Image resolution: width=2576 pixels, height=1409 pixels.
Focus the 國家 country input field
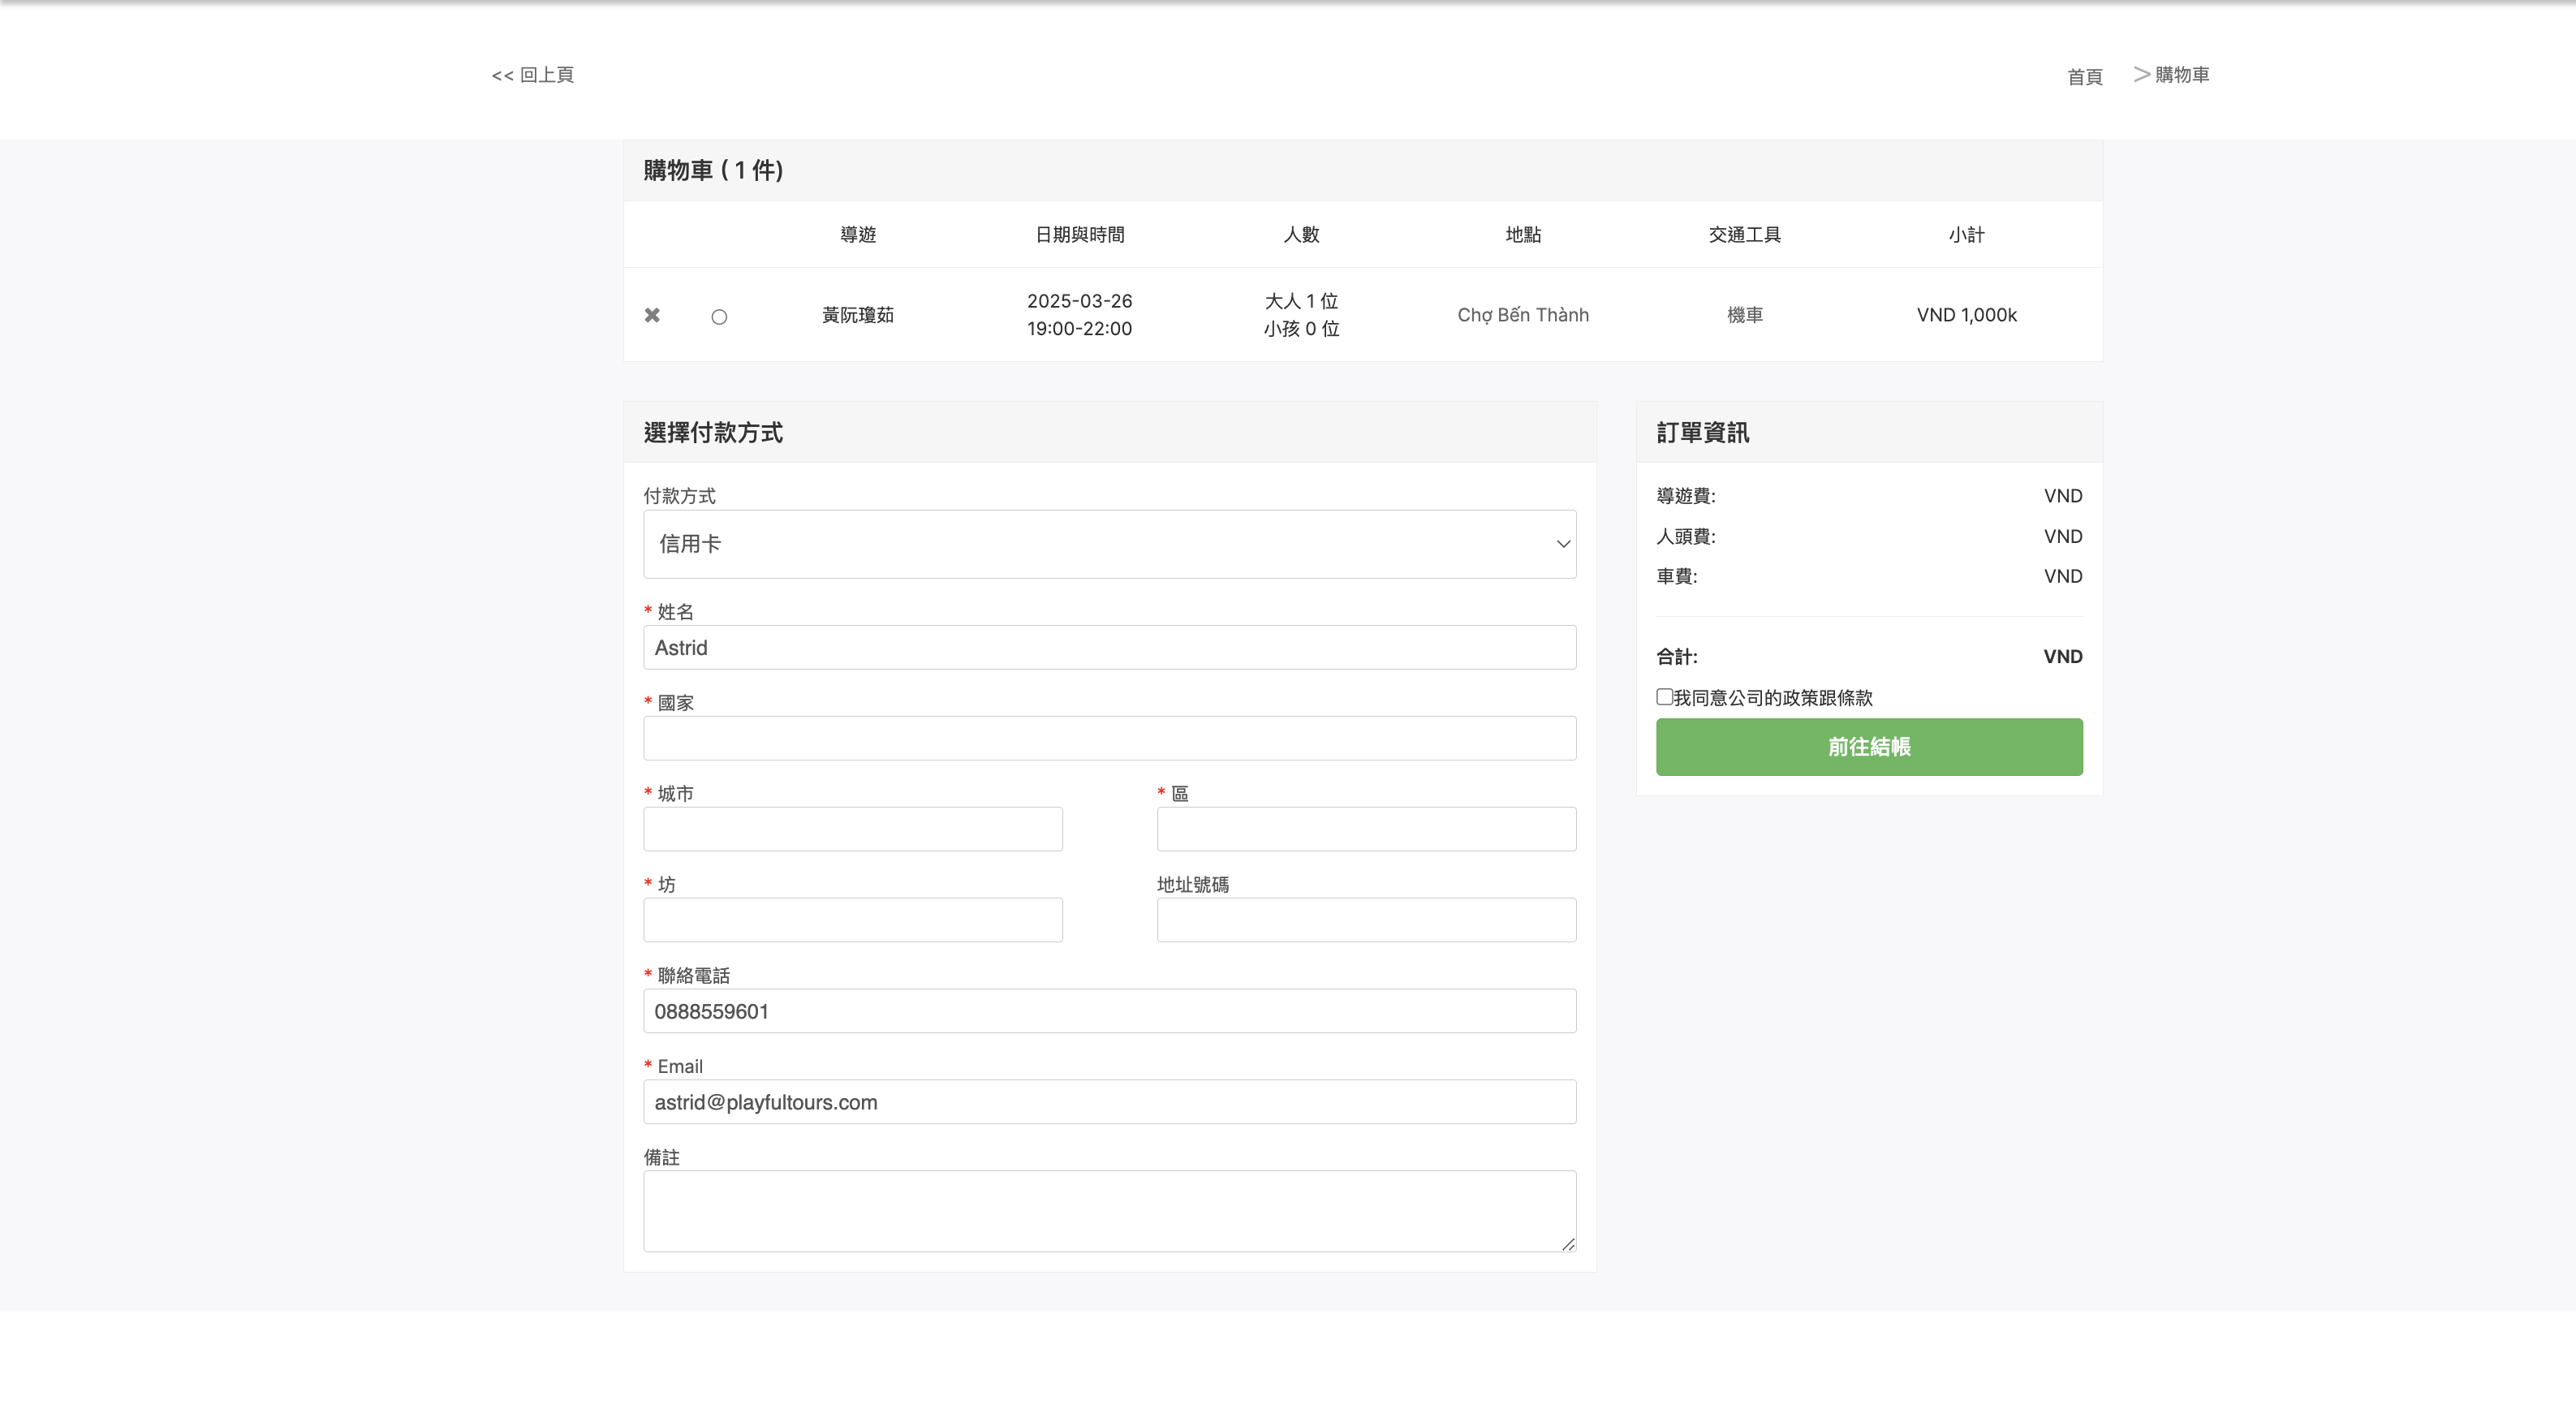tap(1109, 739)
